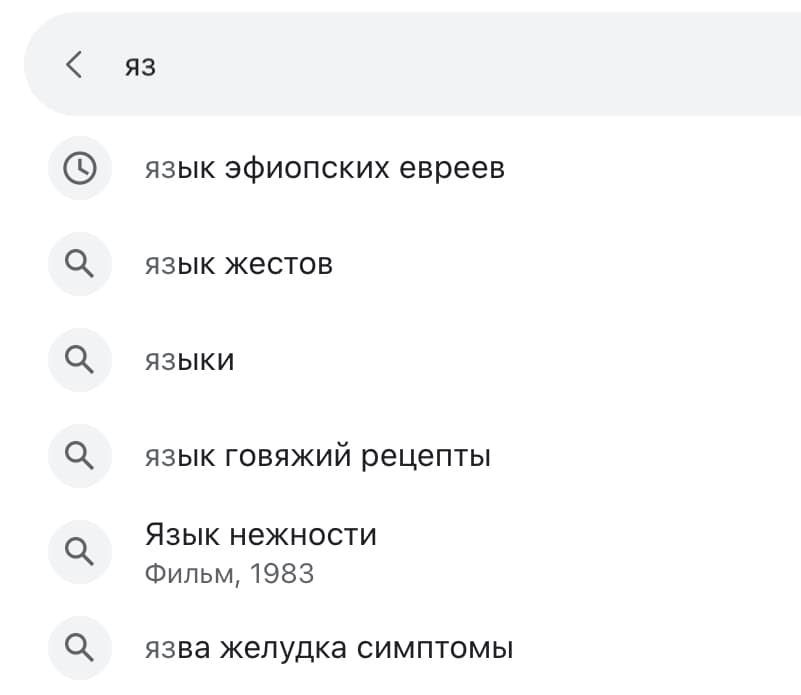Select the suggestion 'язва желудка симптомы'
The image size is (801, 695).
(330, 648)
